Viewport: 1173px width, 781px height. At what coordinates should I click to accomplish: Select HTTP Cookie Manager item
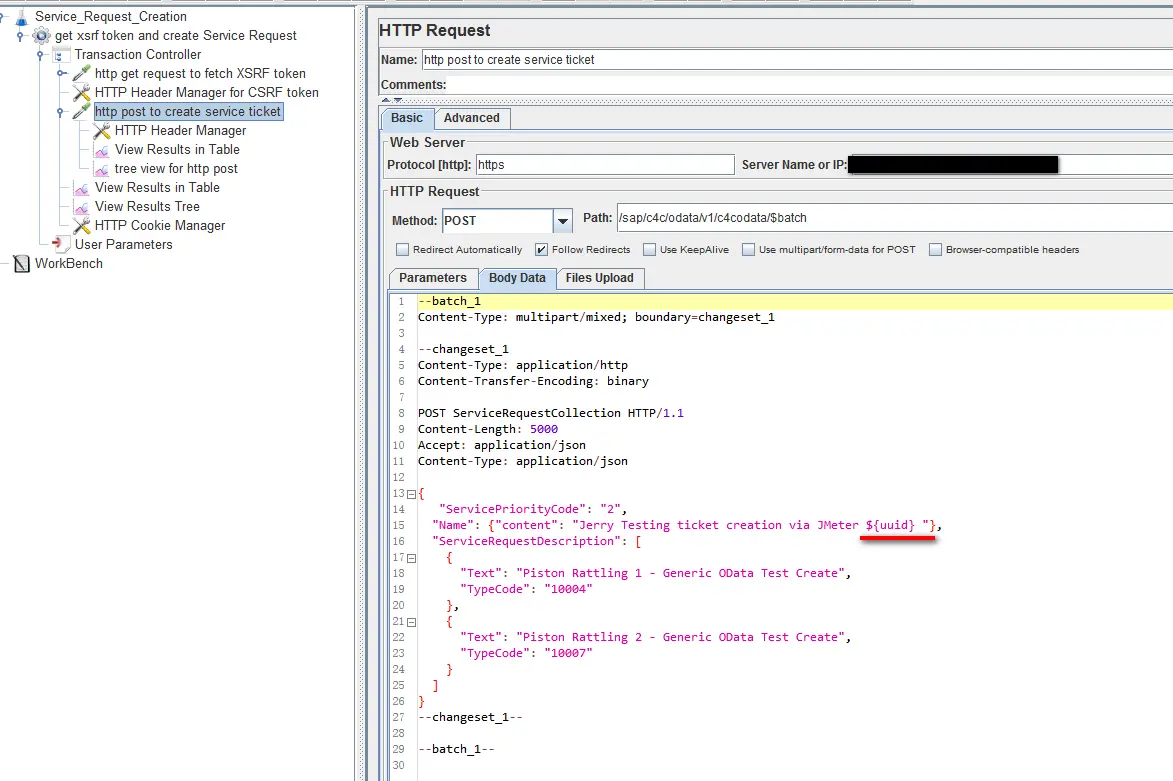point(159,226)
